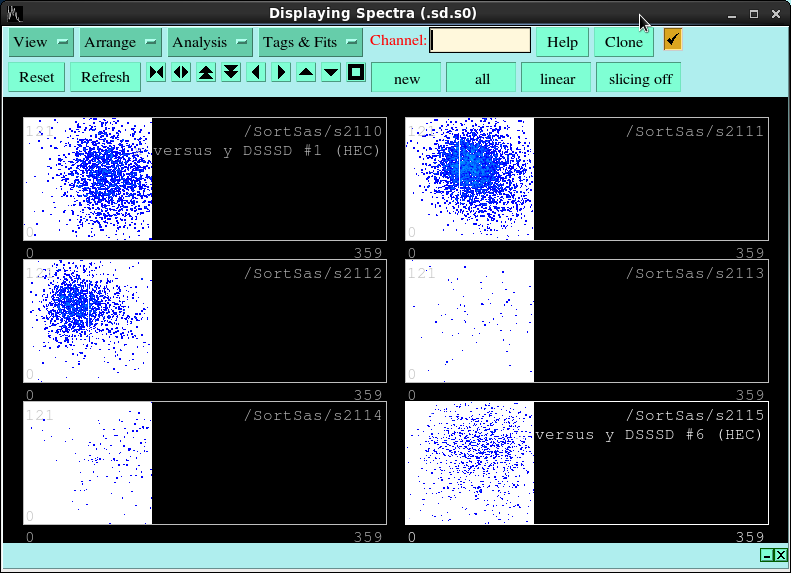Image resolution: width=791 pixels, height=573 pixels.
Task: Click the left-pointing triangle icon
Action: [x=256, y=73]
